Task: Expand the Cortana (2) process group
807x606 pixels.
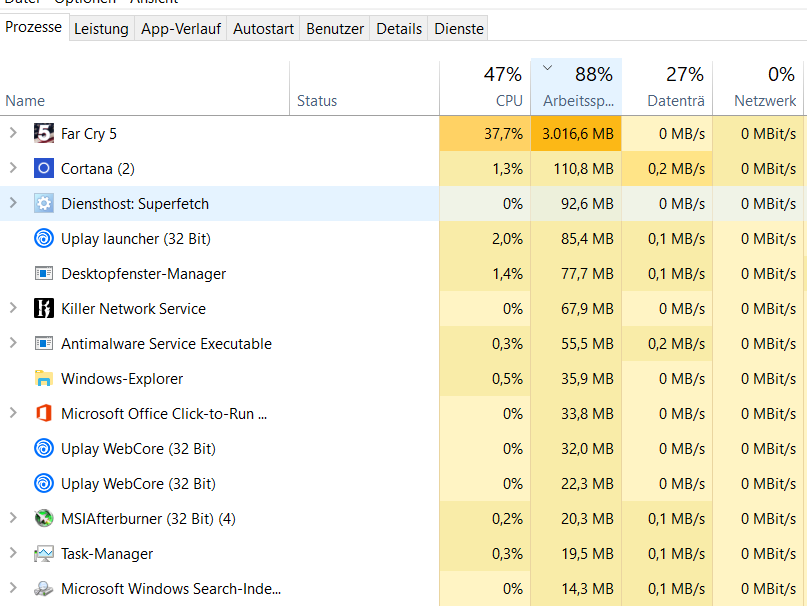Action: [13, 168]
